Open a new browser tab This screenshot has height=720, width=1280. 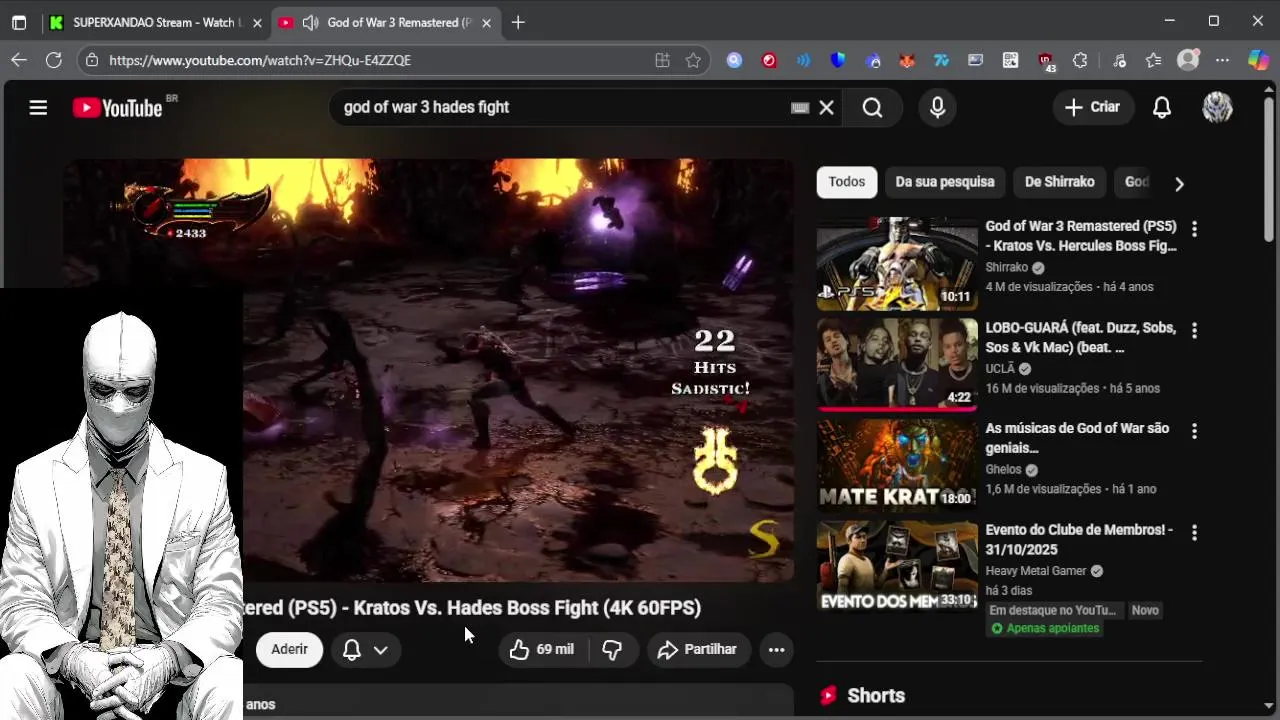click(x=517, y=22)
